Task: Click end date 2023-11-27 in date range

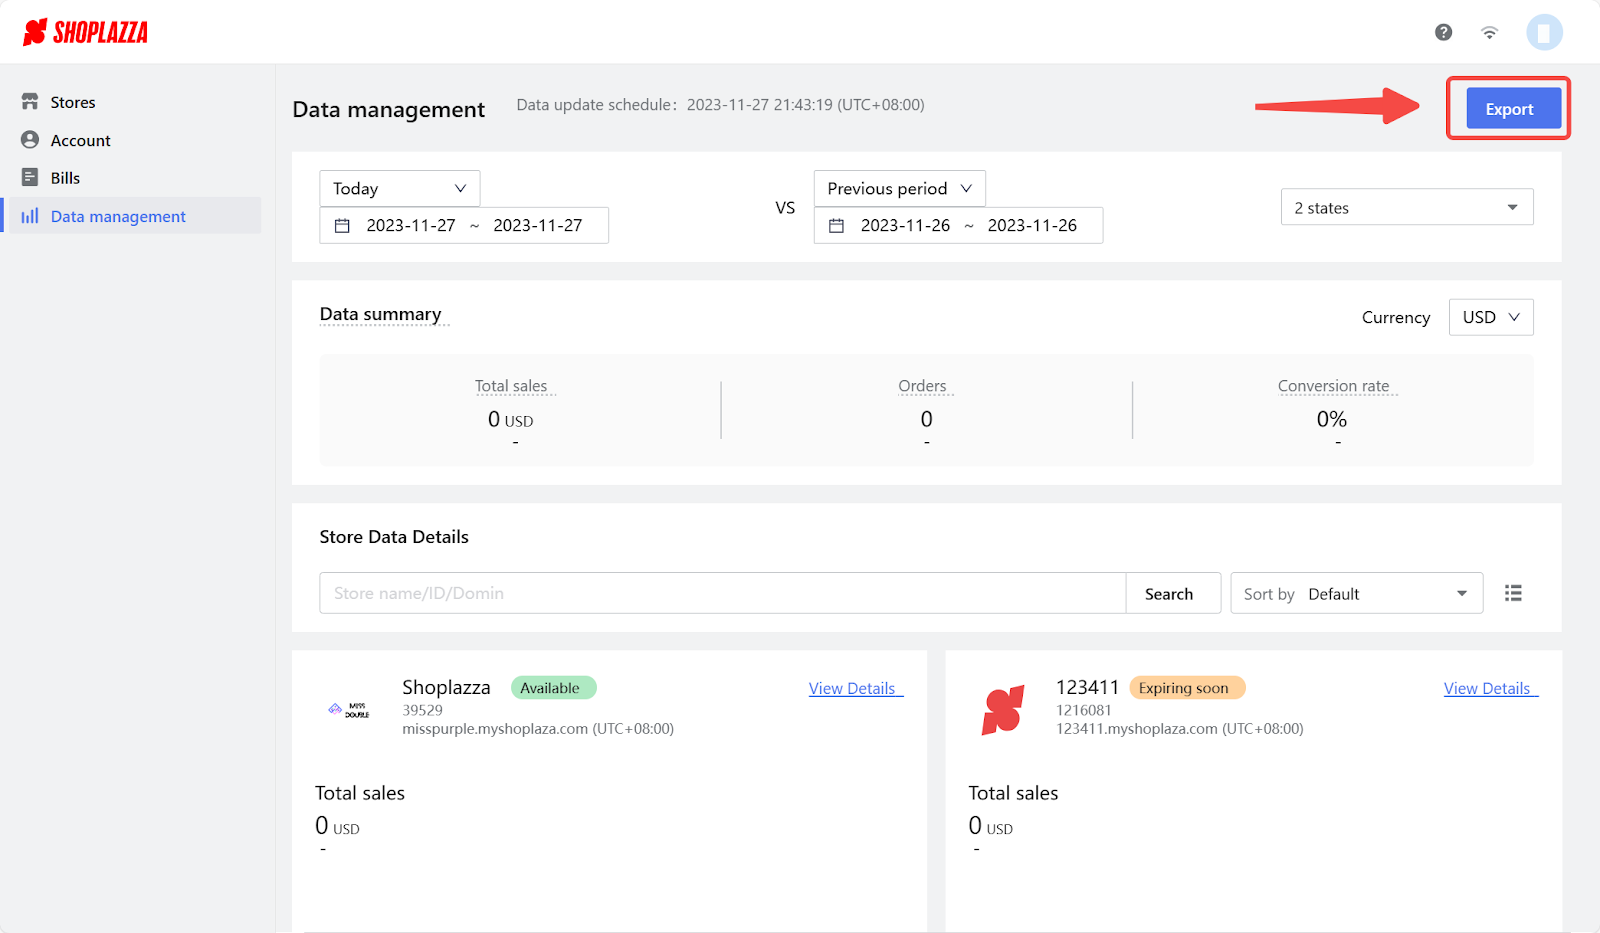Action: (x=538, y=226)
